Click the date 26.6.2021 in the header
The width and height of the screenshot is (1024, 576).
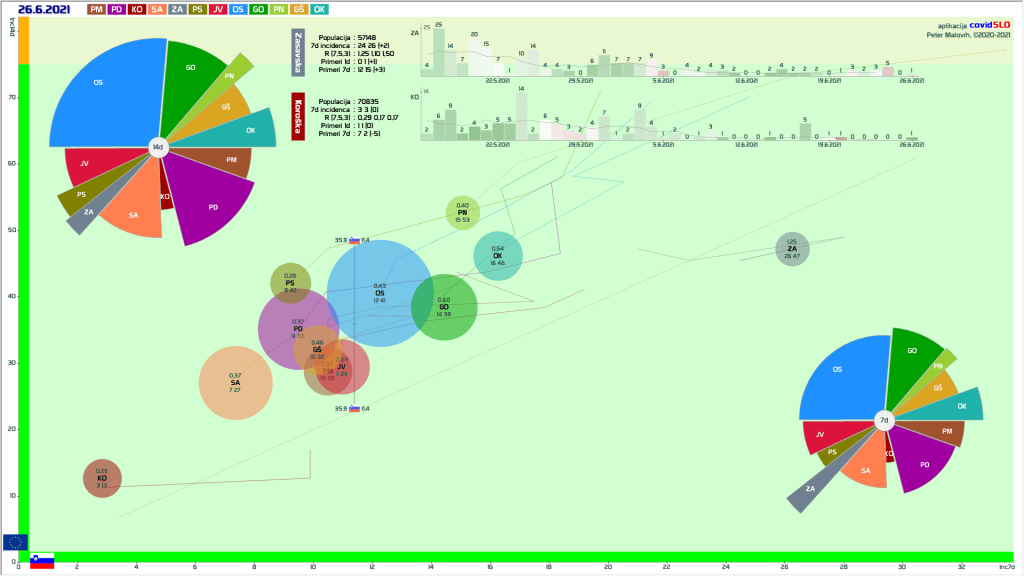[44, 9]
